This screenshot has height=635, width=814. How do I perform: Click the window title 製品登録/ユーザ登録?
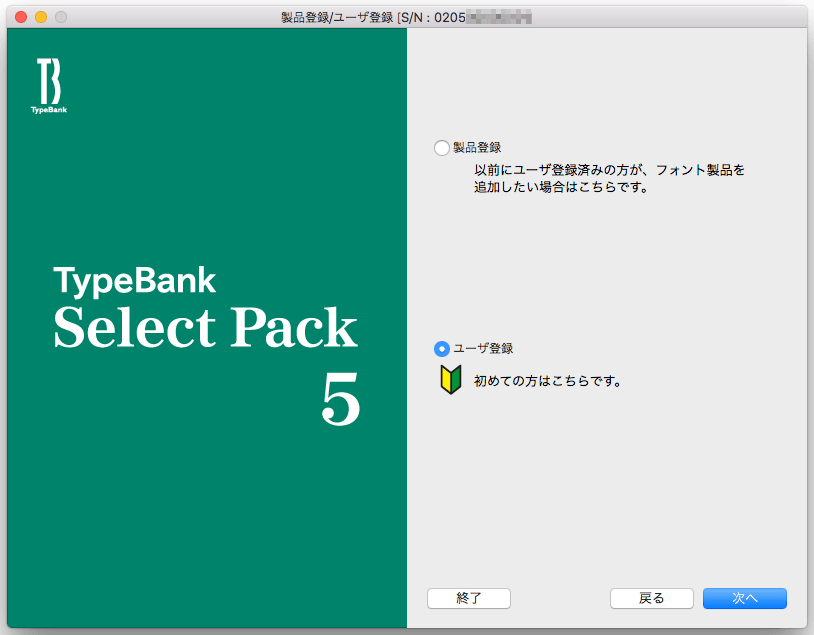(x=337, y=18)
